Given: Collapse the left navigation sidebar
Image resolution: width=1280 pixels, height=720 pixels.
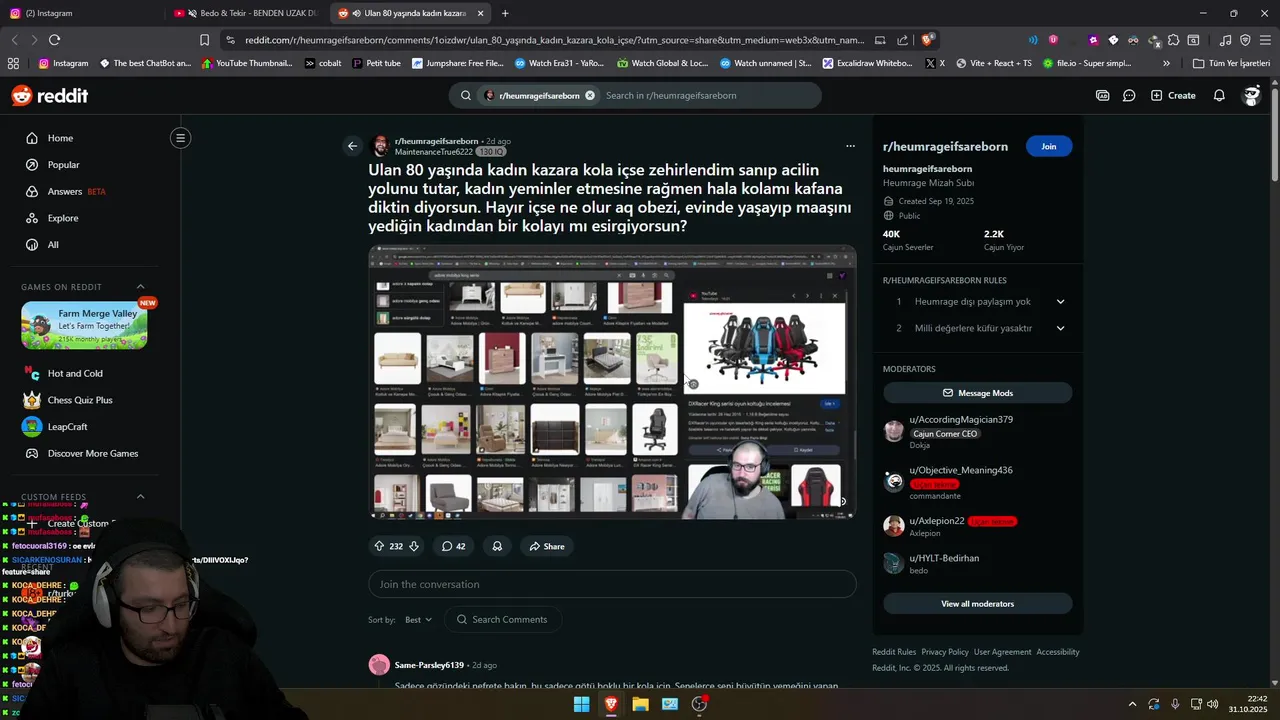Looking at the screenshot, I should pyautogui.click(x=180, y=138).
